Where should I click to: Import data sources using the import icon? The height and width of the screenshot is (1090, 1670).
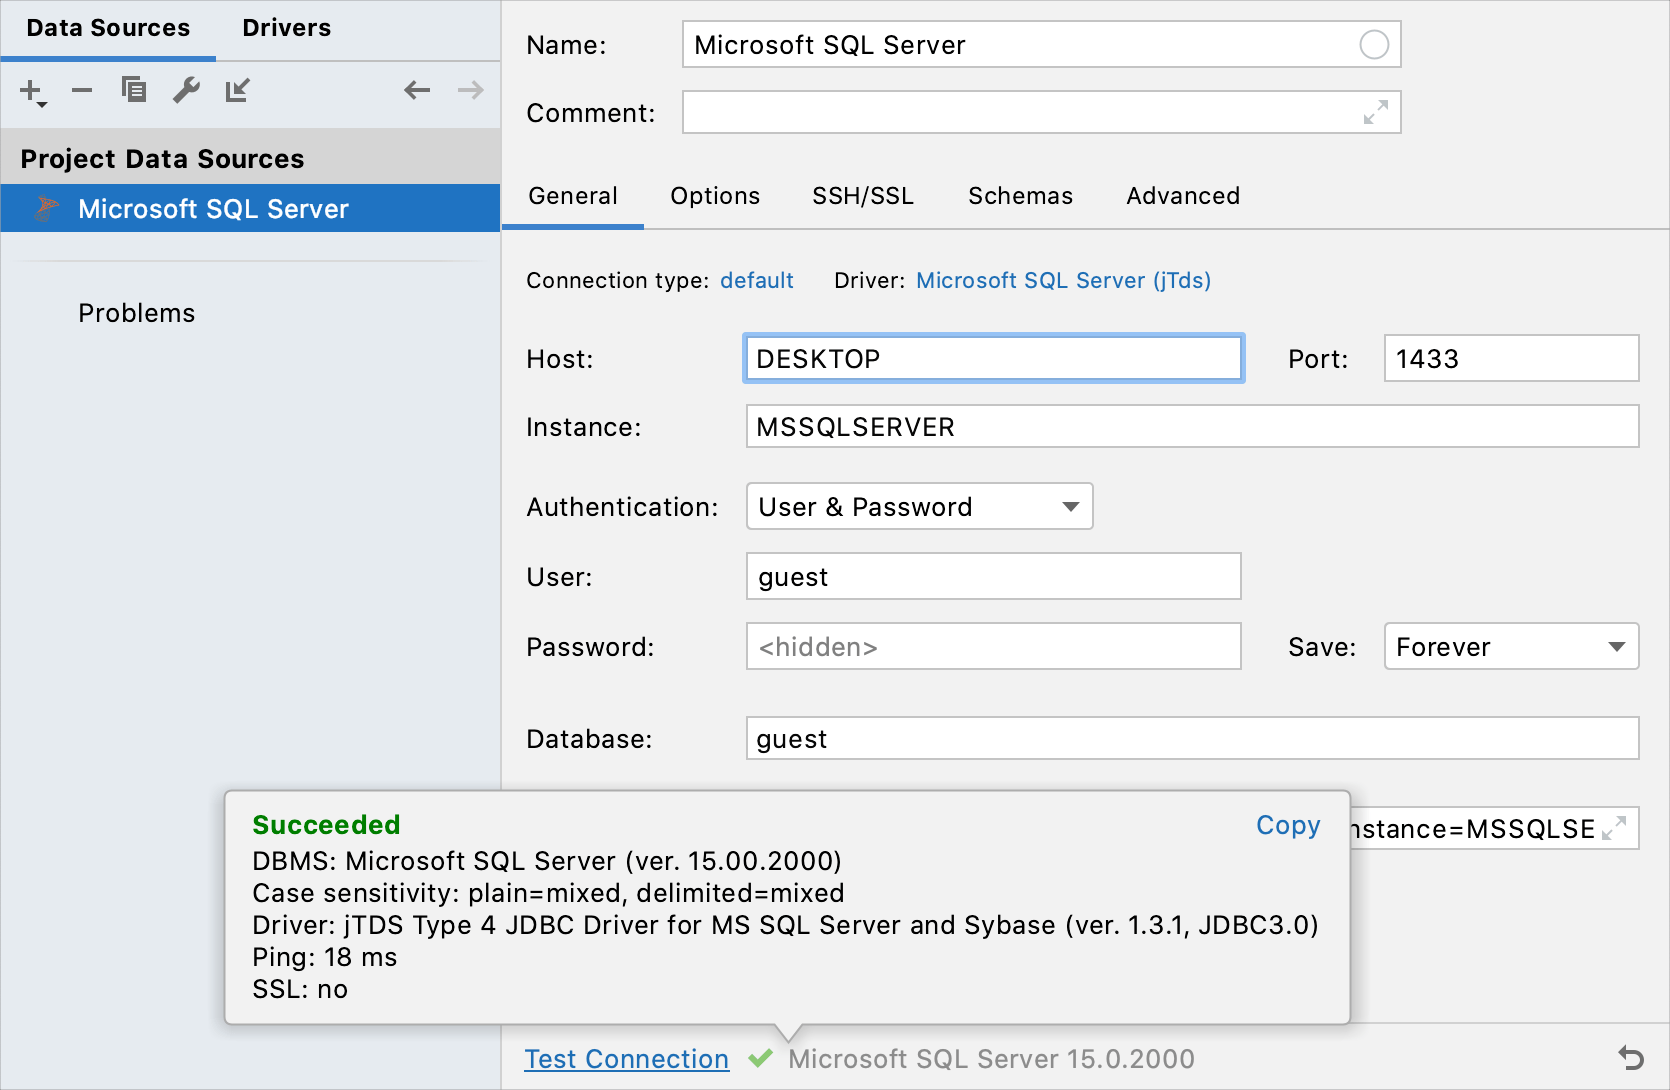238,90
